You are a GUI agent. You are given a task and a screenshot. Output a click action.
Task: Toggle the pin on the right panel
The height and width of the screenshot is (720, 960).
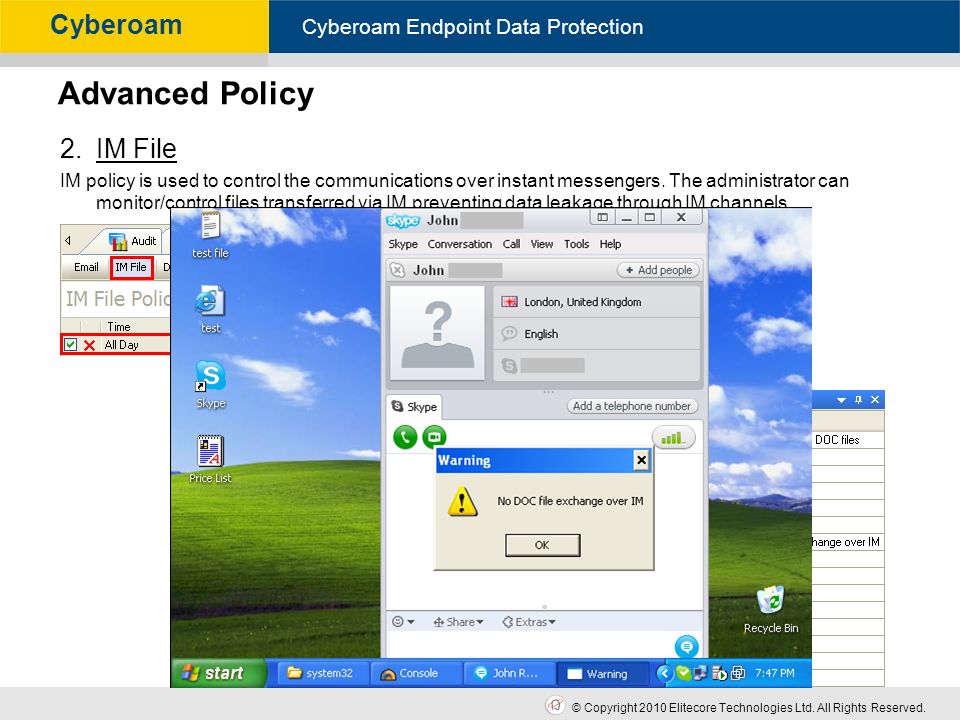pos(858,400)
